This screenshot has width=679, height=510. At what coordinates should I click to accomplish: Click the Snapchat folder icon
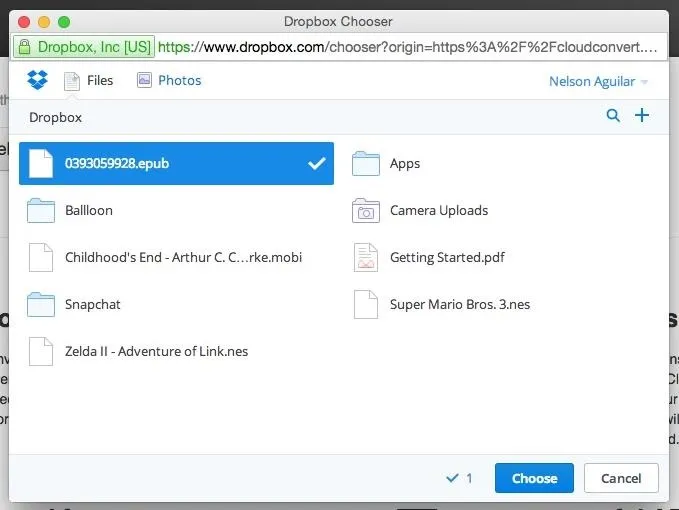tap(41, 305)
